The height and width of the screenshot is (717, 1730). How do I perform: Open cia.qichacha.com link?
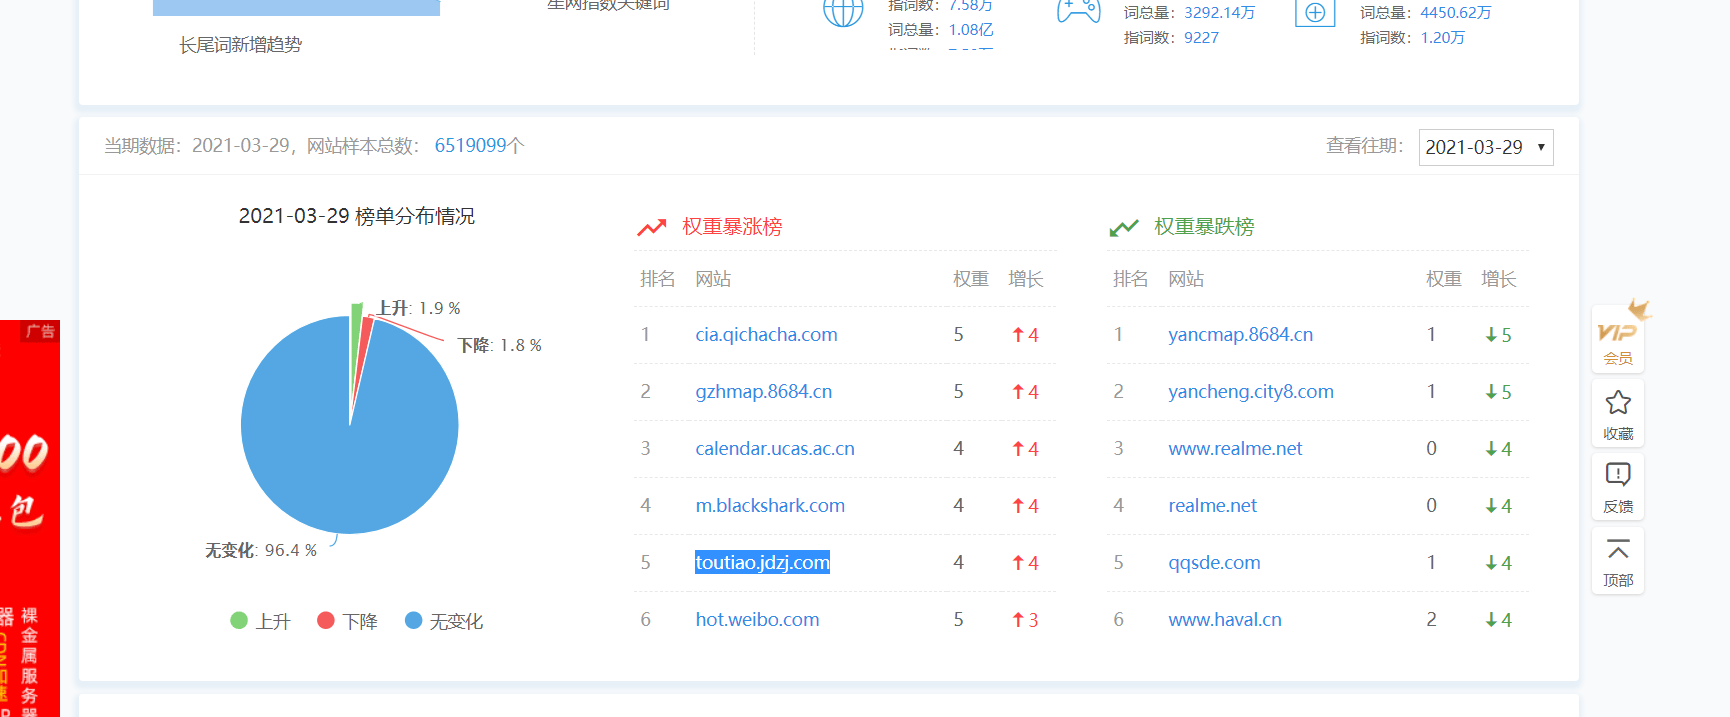pyautogui.click(x=766, y=335)
